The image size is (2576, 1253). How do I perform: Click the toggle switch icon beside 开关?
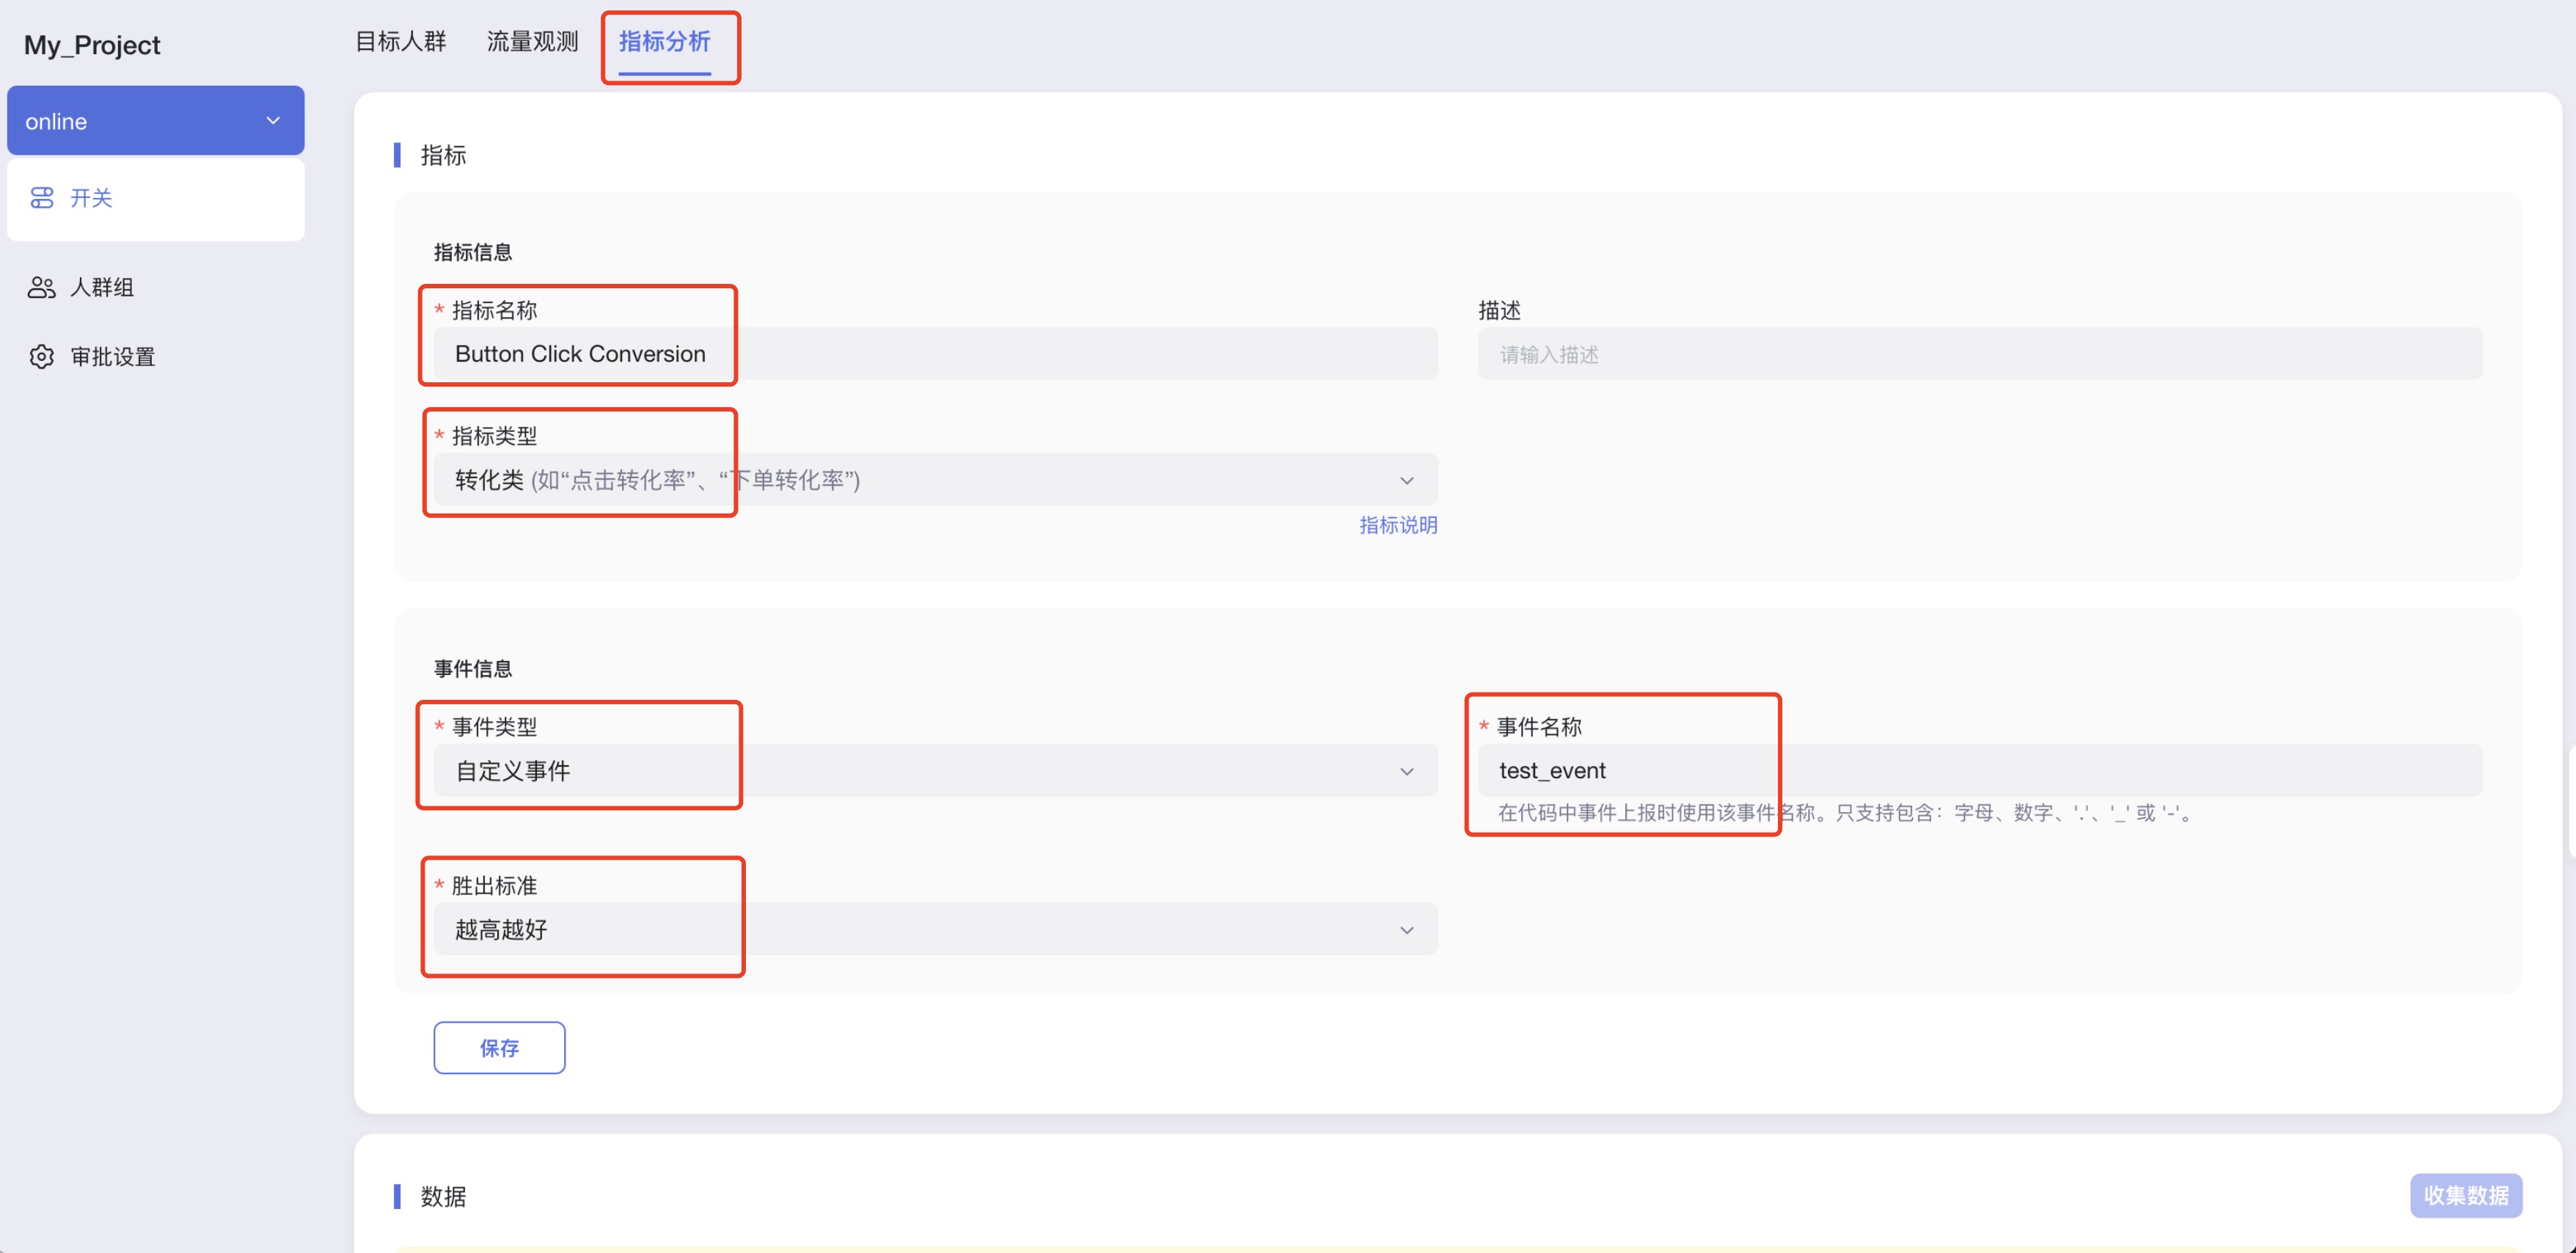[x=42, y=198]
